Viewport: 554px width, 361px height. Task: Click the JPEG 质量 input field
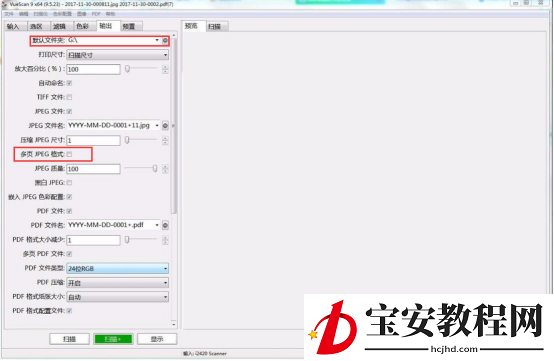coord(93,169)
